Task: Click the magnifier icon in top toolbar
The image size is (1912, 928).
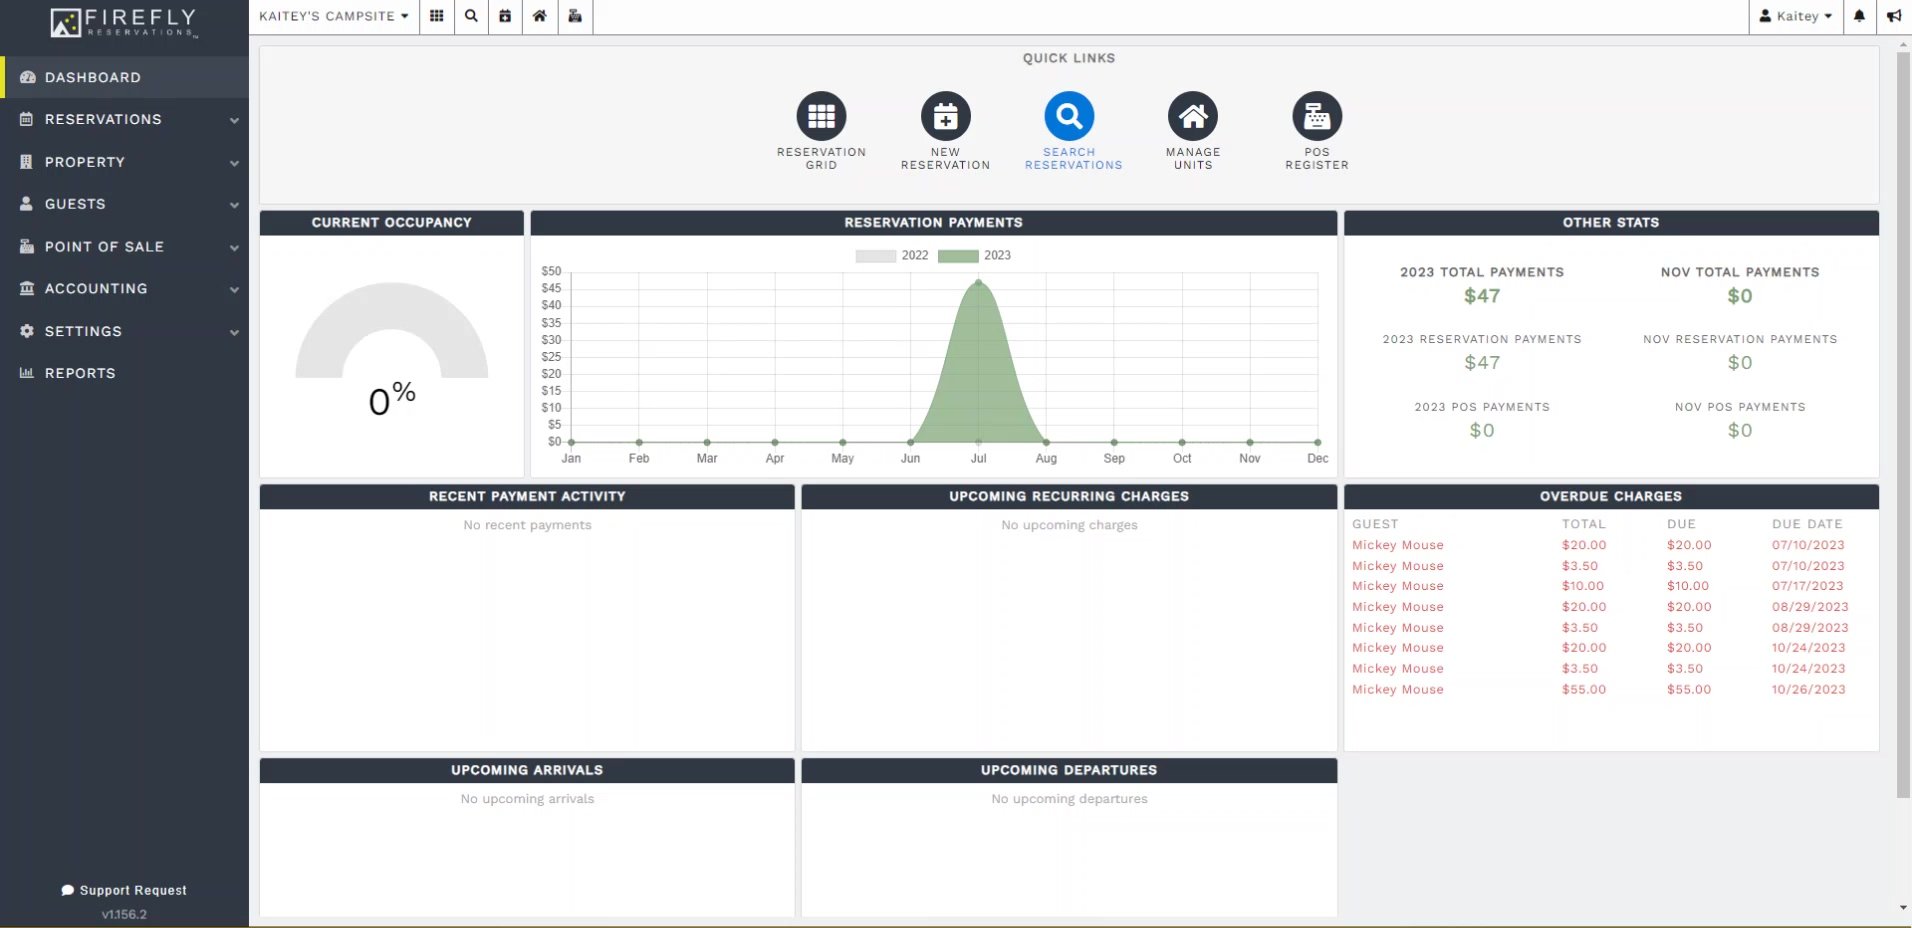Action: 471,16
